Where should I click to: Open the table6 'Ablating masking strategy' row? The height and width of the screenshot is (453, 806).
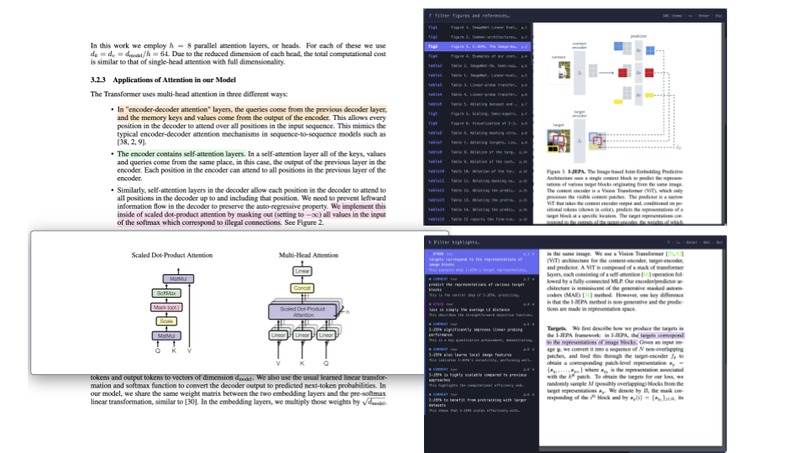coord(478,133)
